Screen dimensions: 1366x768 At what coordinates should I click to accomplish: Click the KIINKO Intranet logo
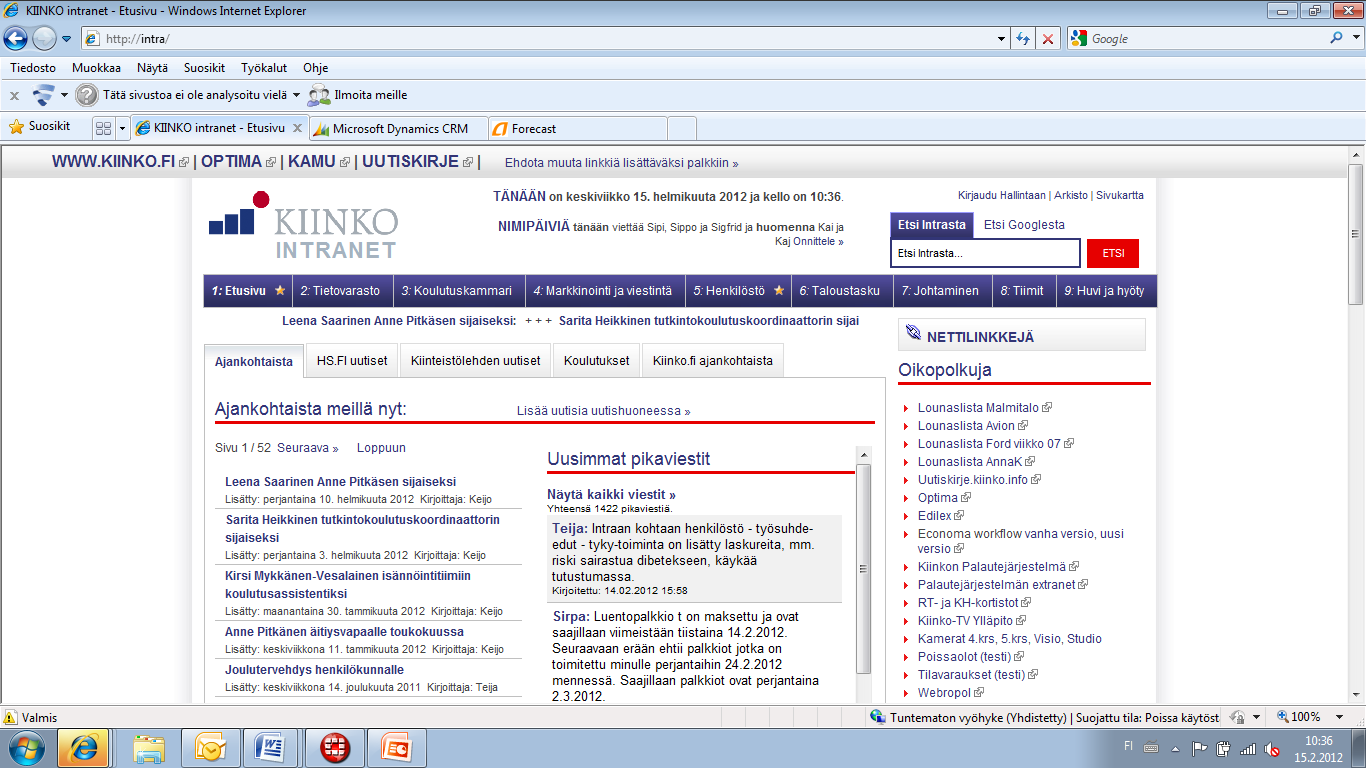303,225
